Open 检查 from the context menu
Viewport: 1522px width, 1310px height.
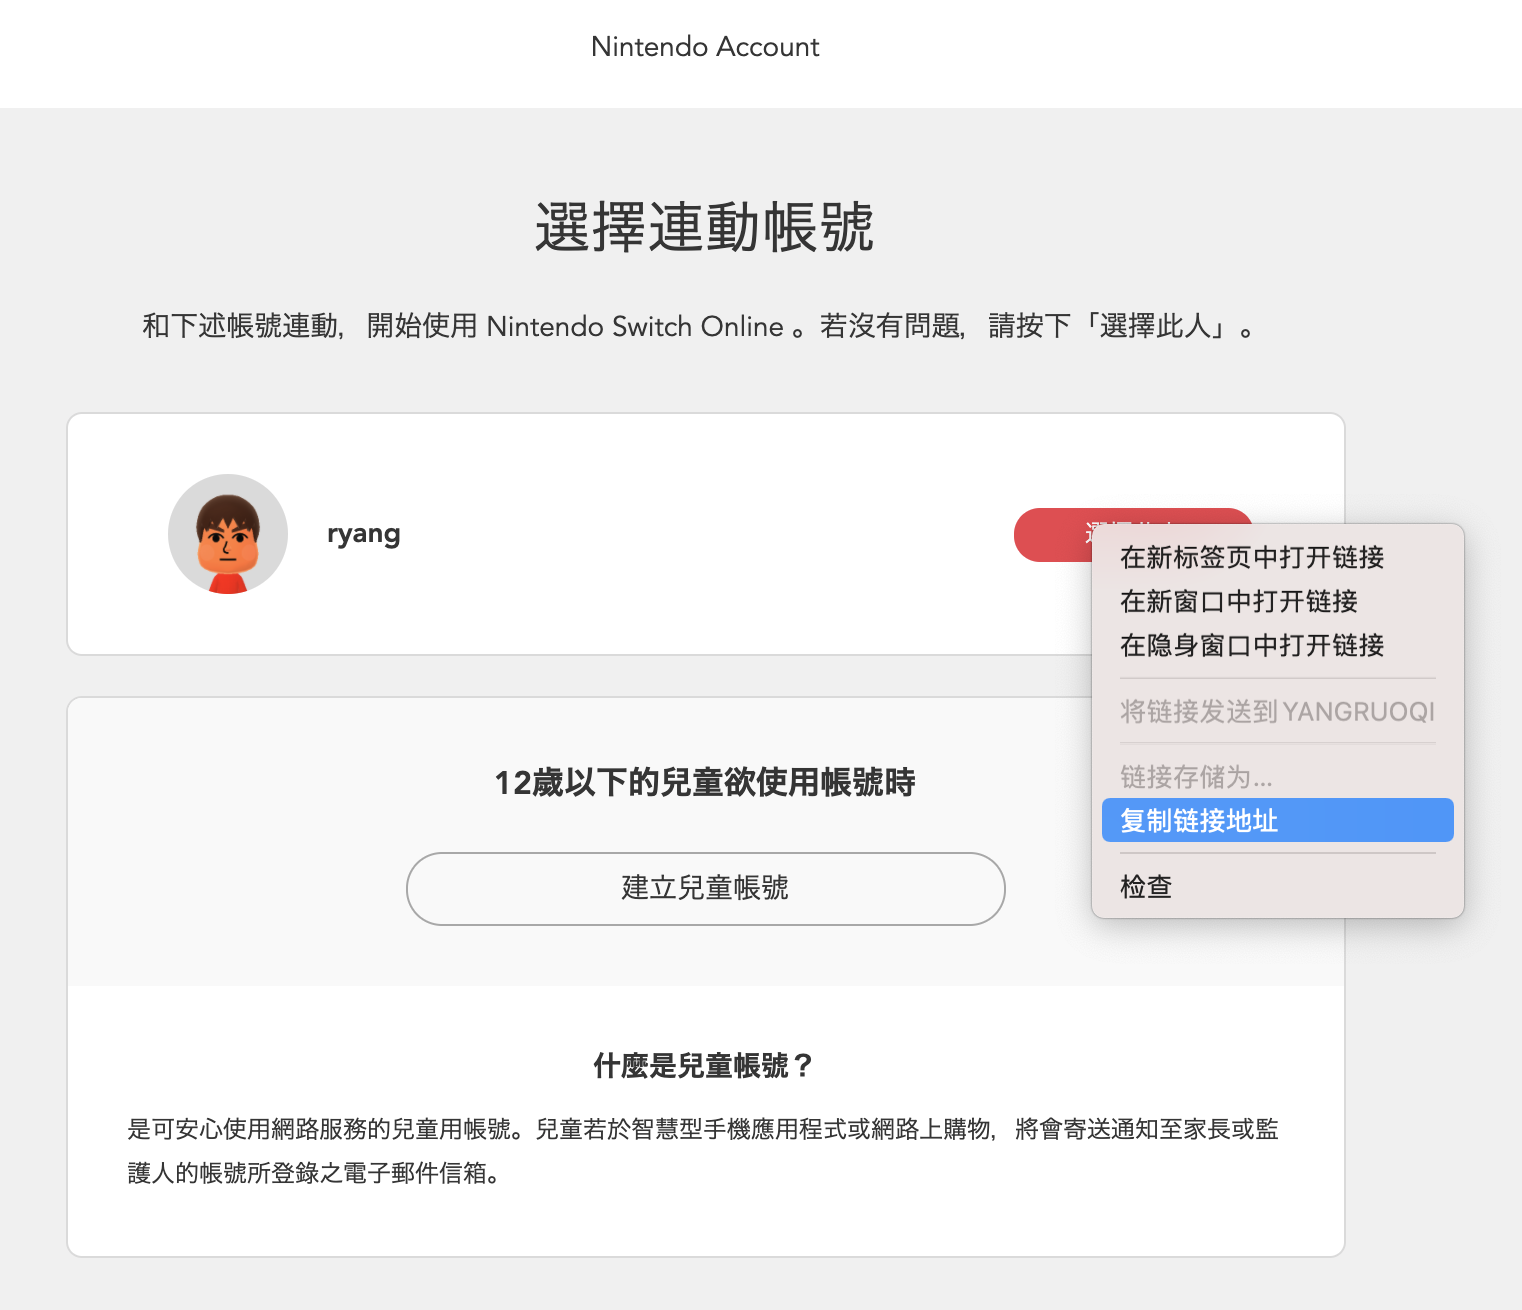coord(1146,886)
